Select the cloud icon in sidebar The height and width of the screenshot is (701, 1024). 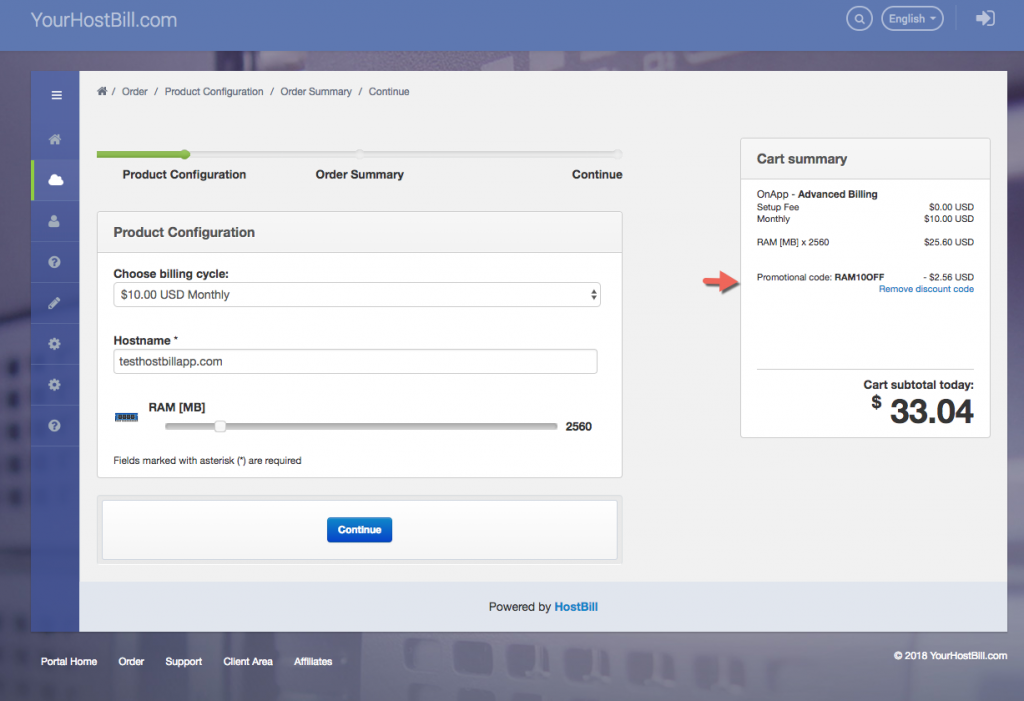pyautogui.click(x=56, y=180)
